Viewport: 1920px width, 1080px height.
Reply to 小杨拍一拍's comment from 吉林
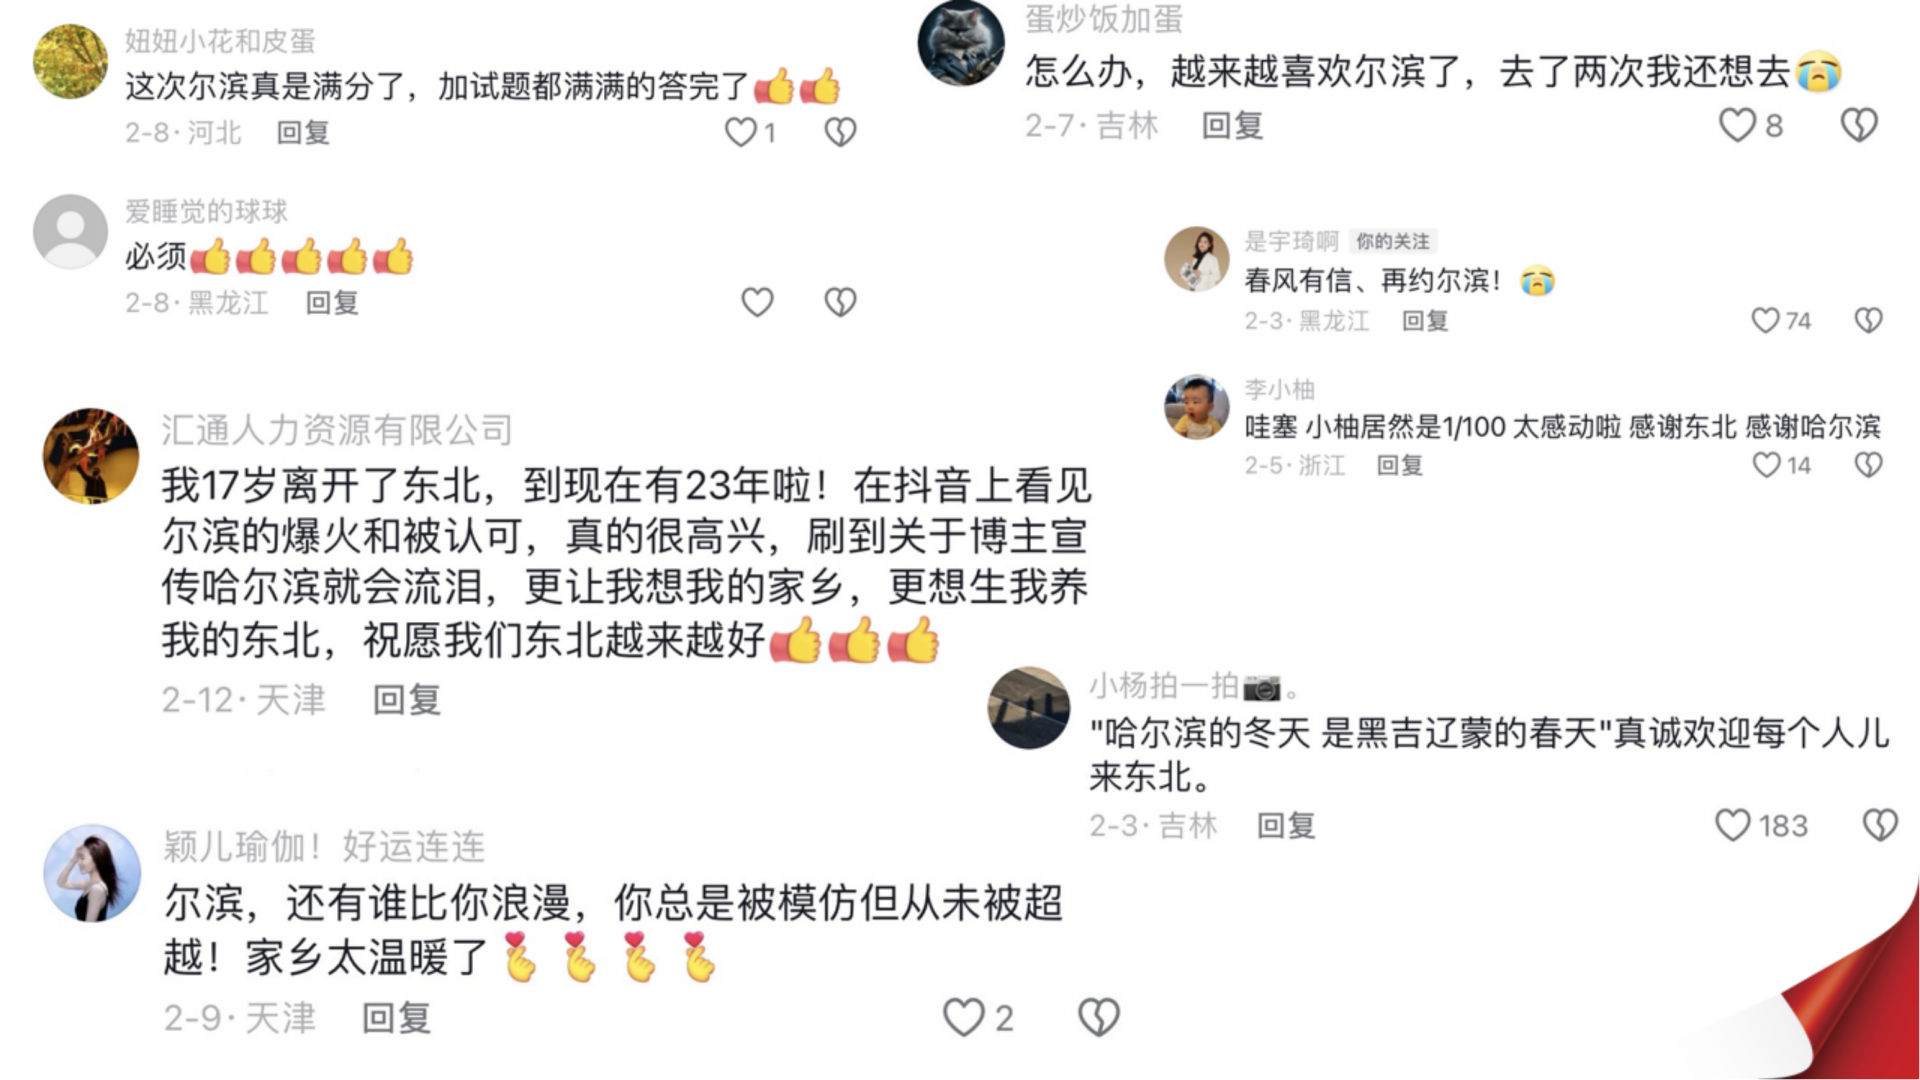coord(1286,826)
